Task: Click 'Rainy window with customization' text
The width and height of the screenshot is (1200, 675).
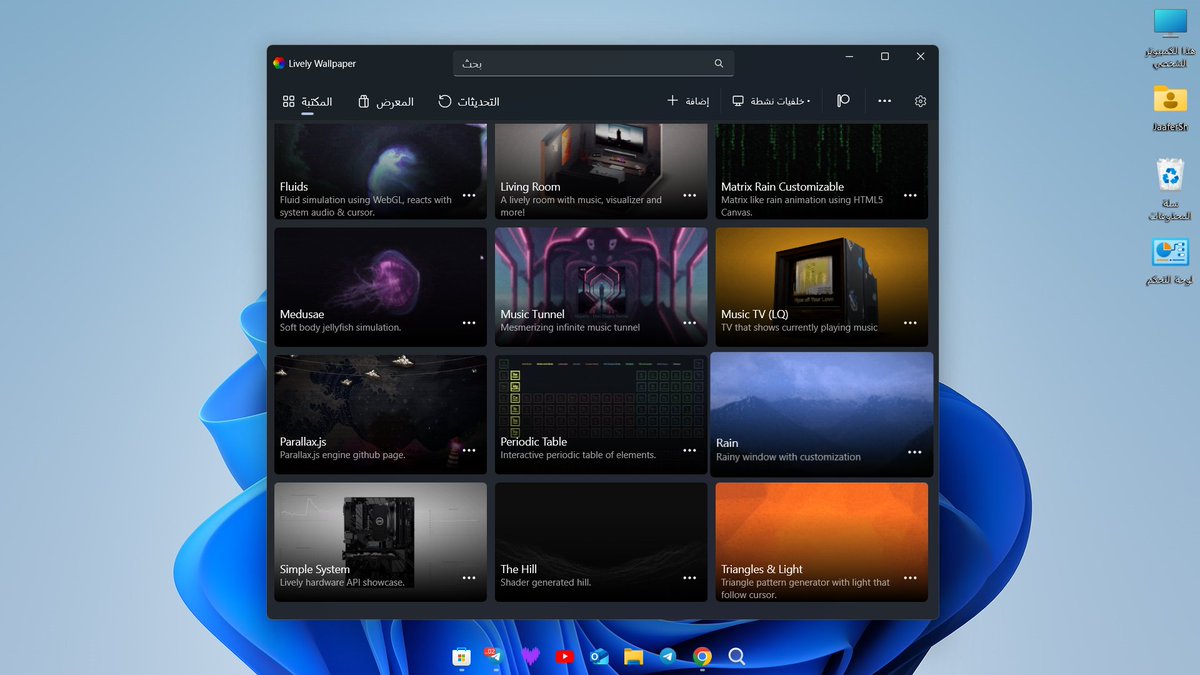Action: pyautogui.click(x=788, y=457)
